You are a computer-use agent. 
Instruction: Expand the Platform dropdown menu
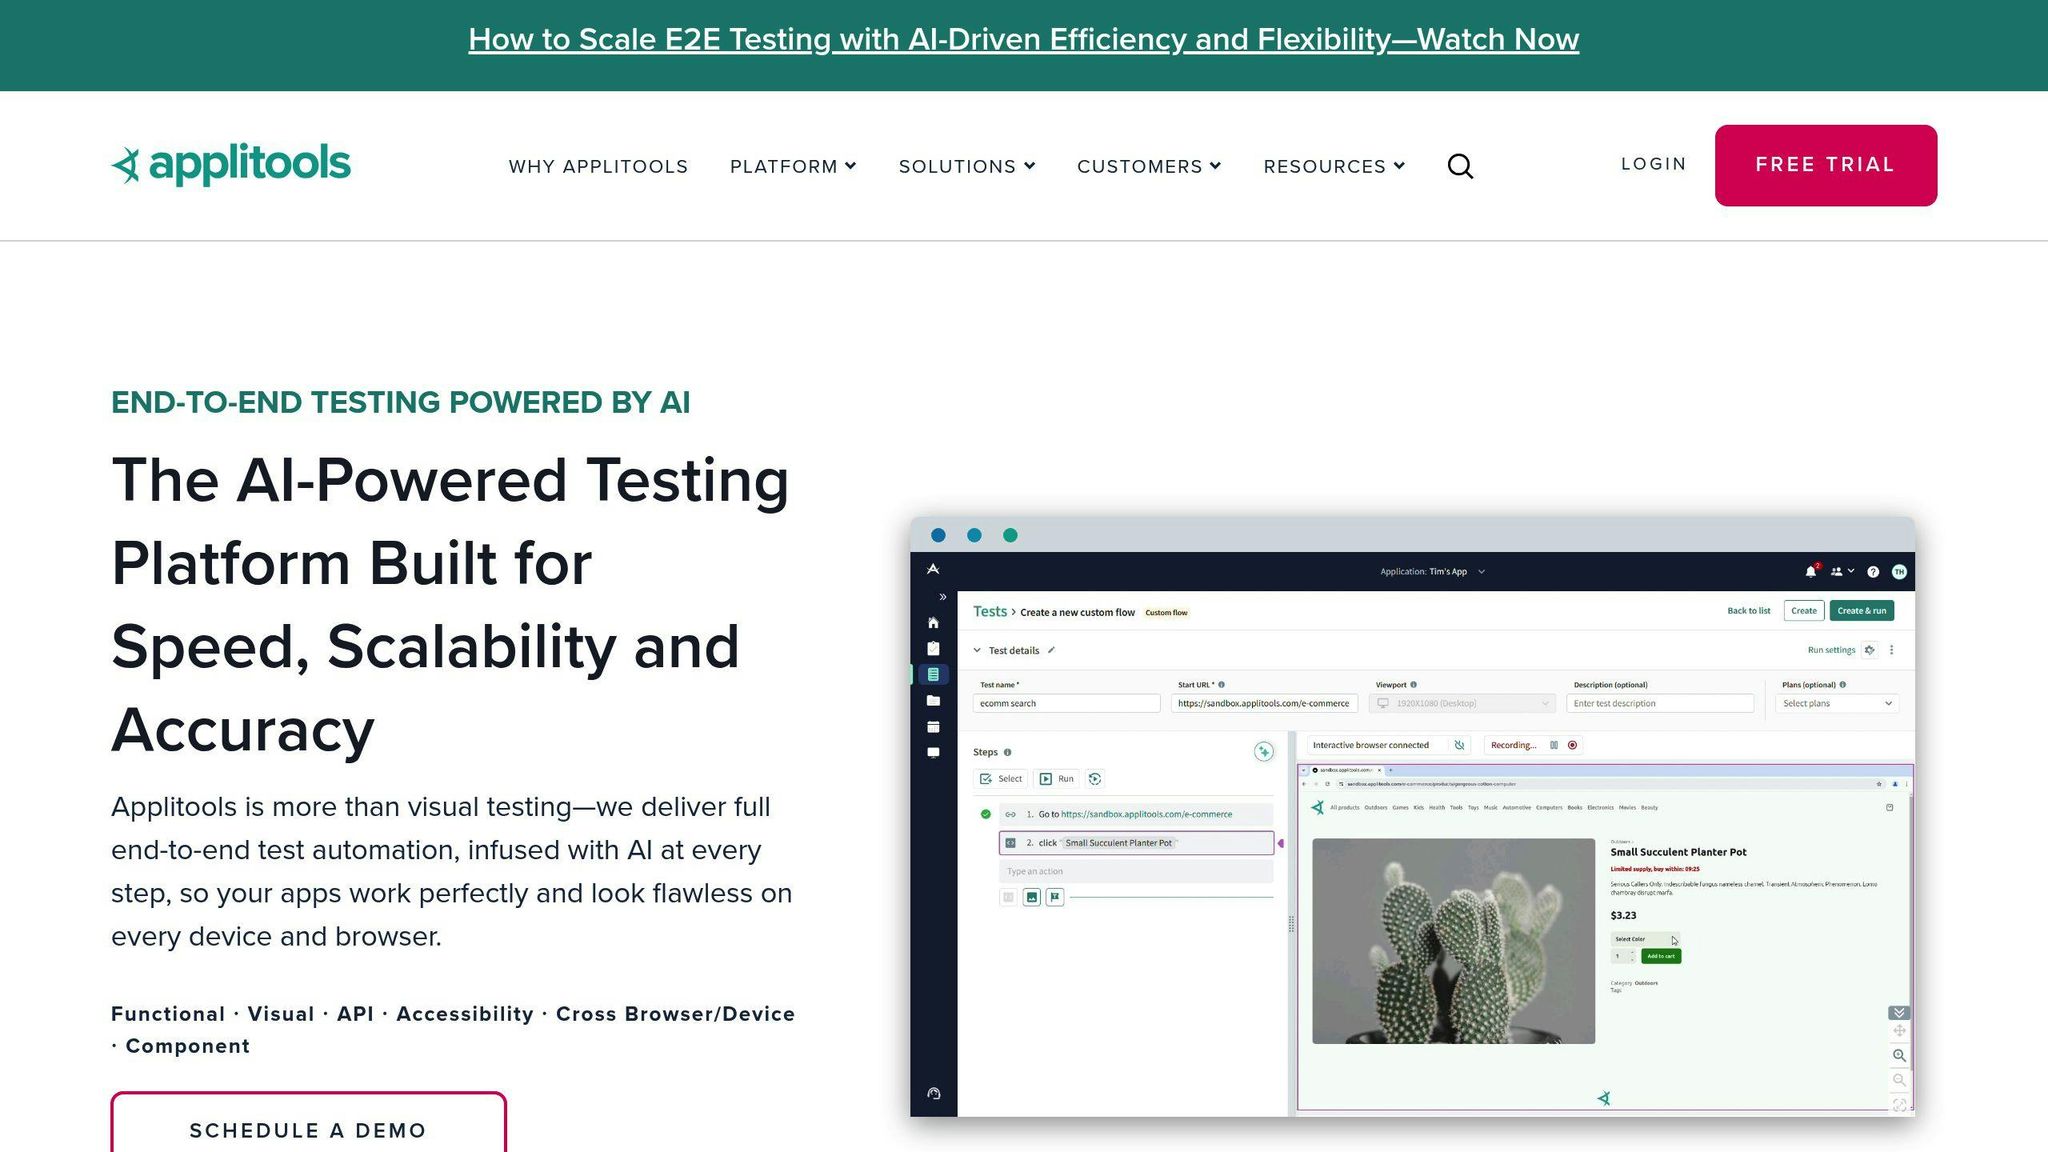793,166
